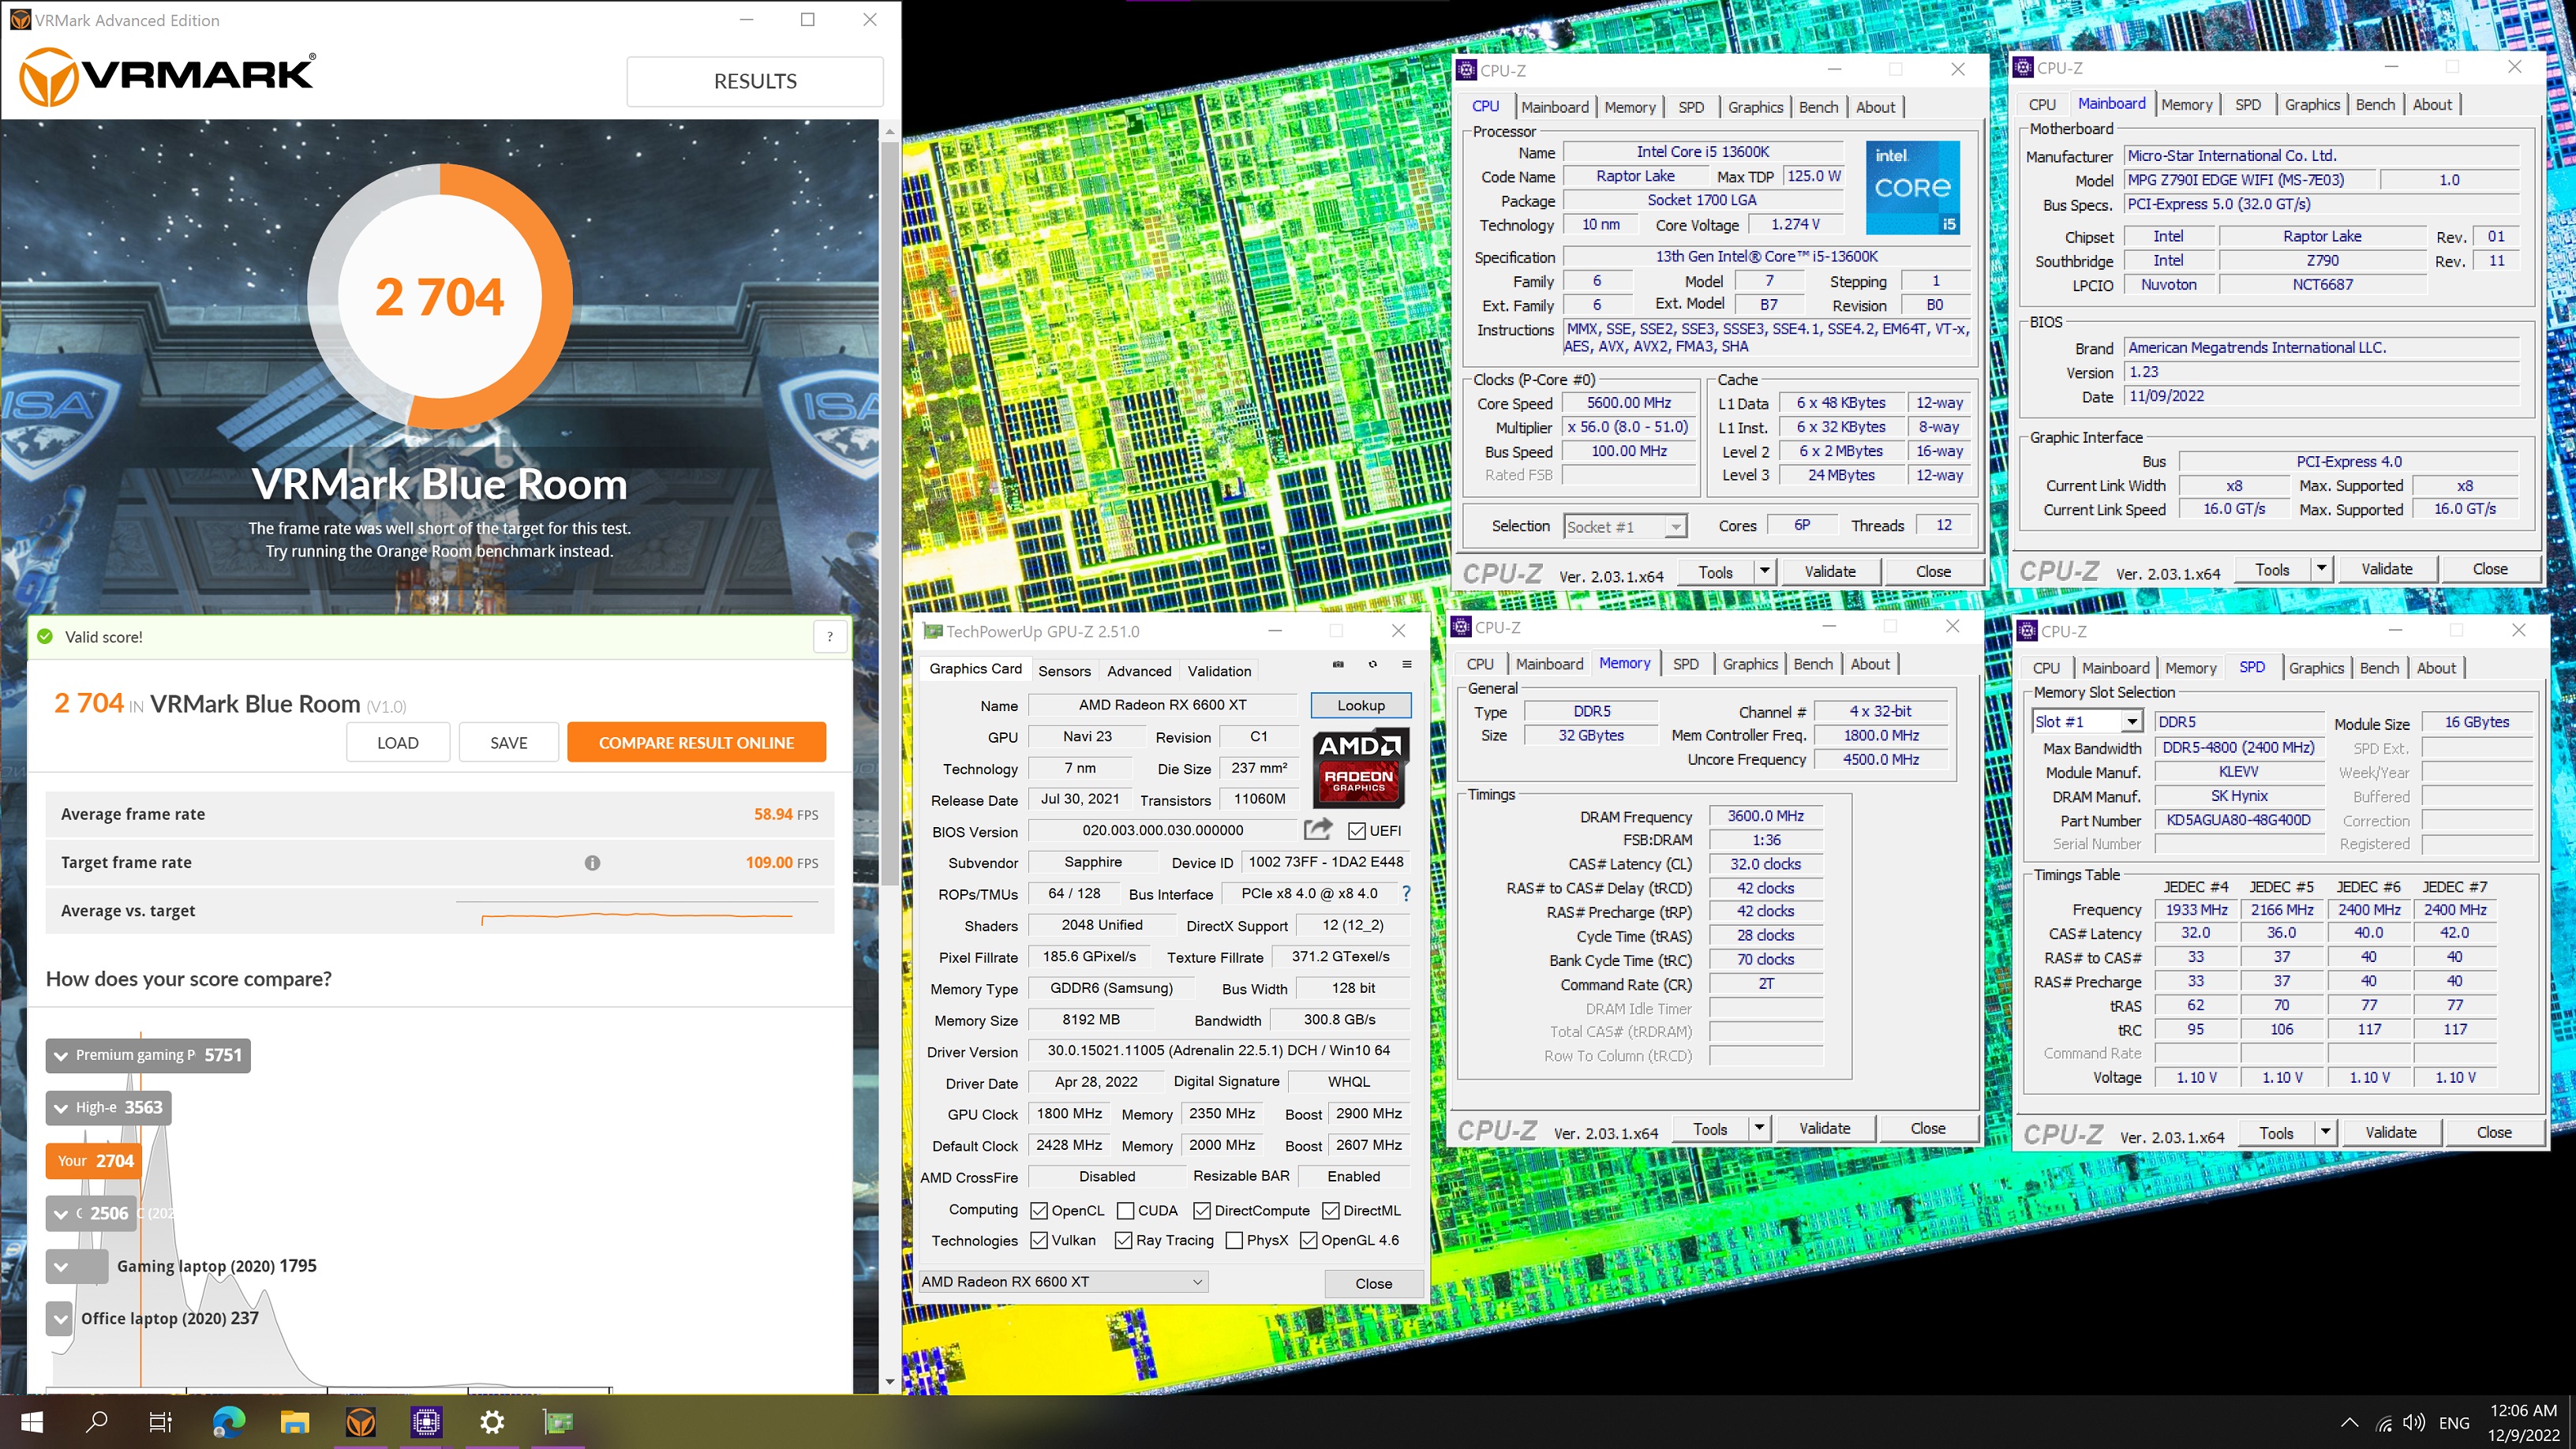Open Settings gear in the taskbar
2576x1449 pixels.
point(492,1422)
